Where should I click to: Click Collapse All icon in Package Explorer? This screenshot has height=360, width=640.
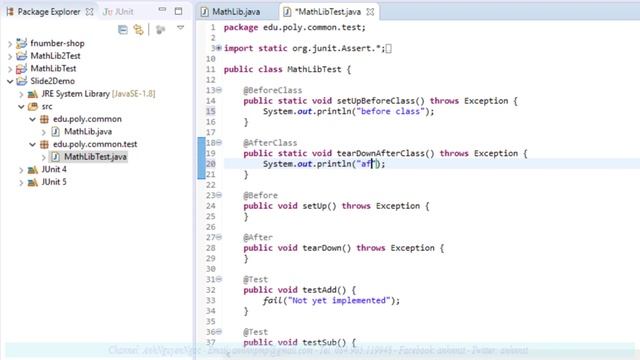[x=122, y=29]
